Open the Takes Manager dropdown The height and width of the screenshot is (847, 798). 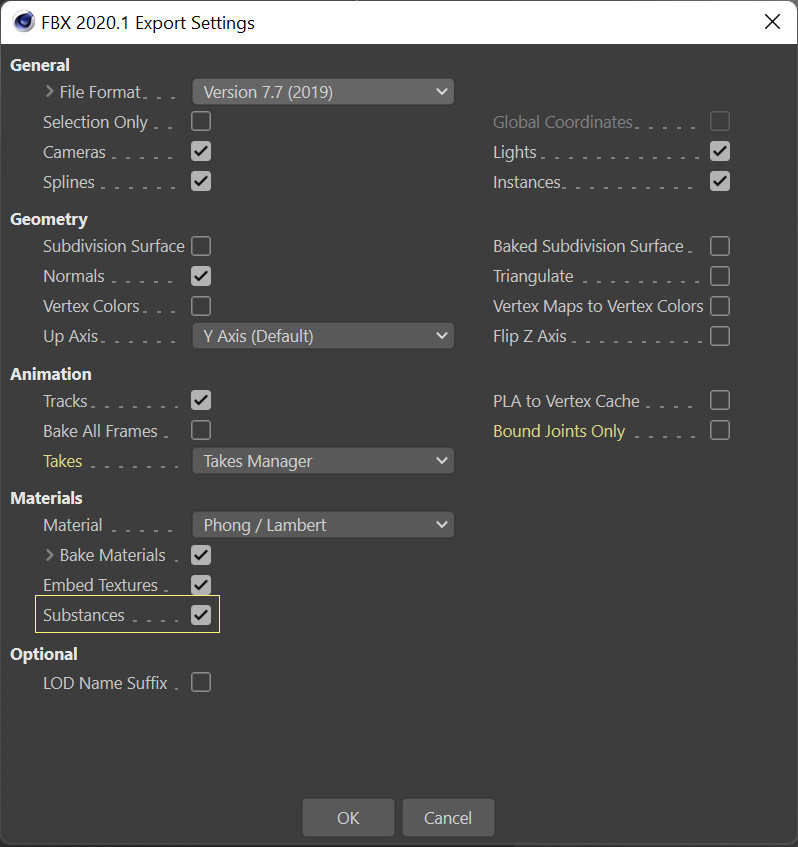click(x=322, y=461)
